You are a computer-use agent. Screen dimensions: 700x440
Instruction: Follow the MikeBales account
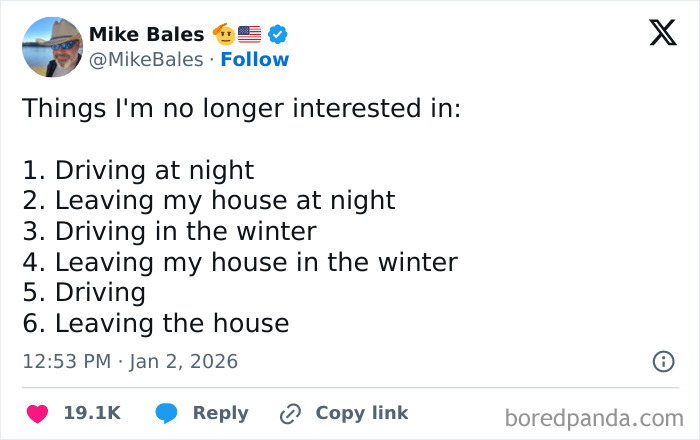(x=254, y=59)
